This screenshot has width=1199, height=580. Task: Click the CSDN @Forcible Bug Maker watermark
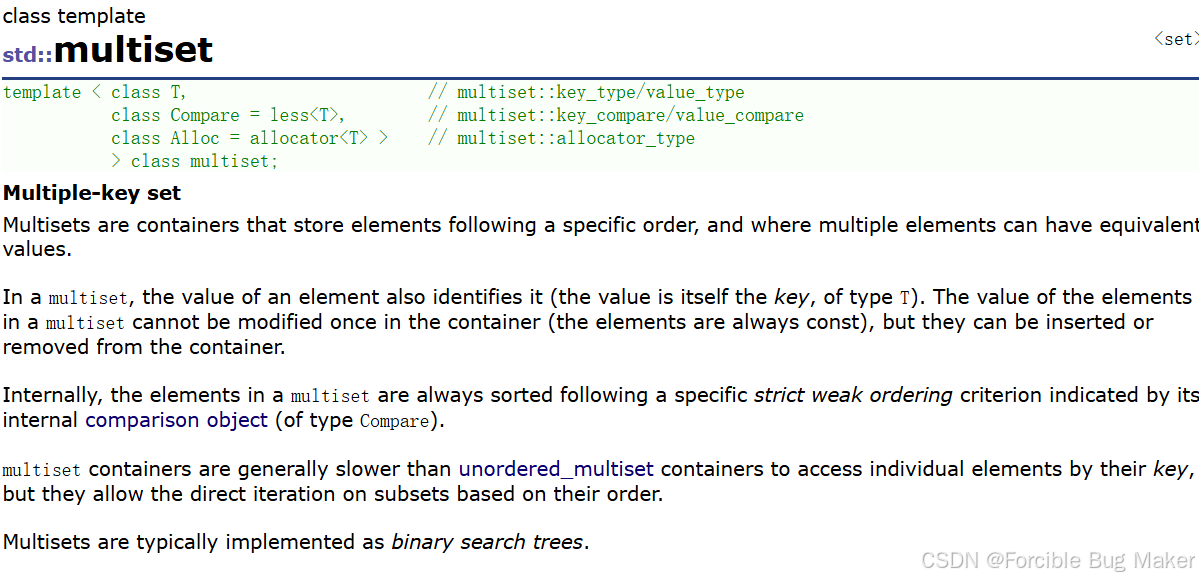point(1058,561)
